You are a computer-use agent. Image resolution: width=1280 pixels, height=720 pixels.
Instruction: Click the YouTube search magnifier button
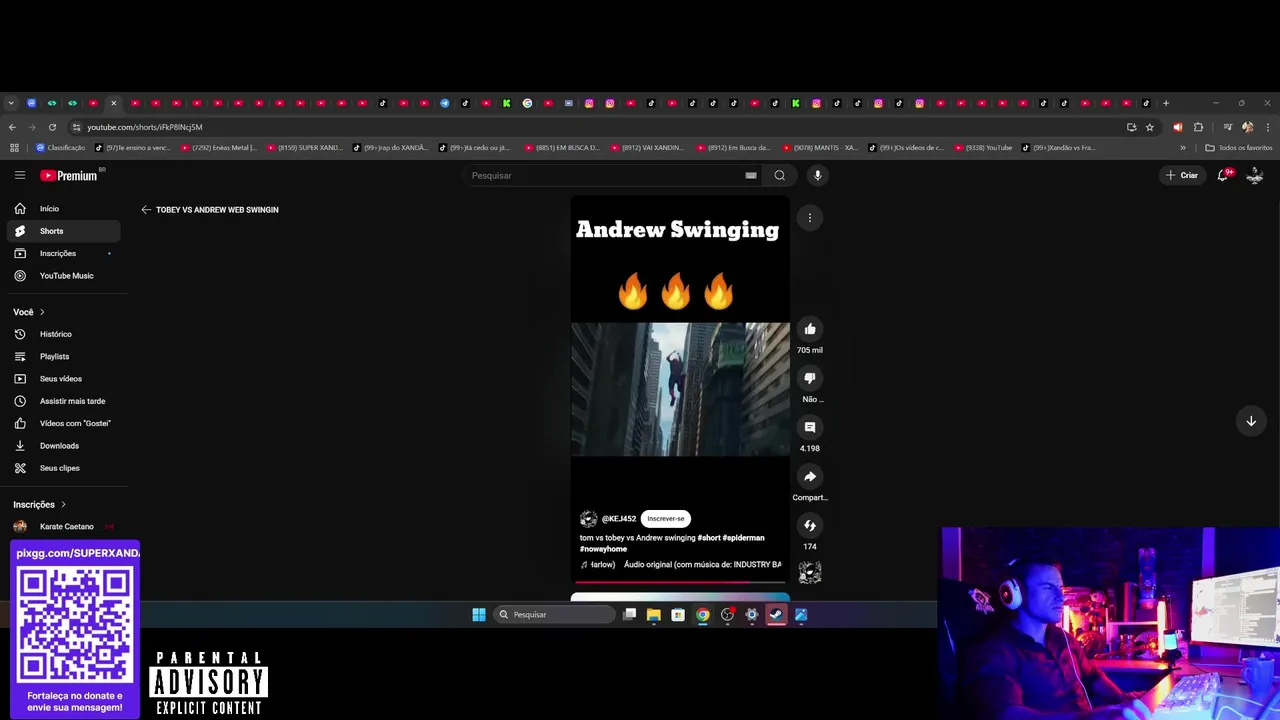(x=780, y=175)
